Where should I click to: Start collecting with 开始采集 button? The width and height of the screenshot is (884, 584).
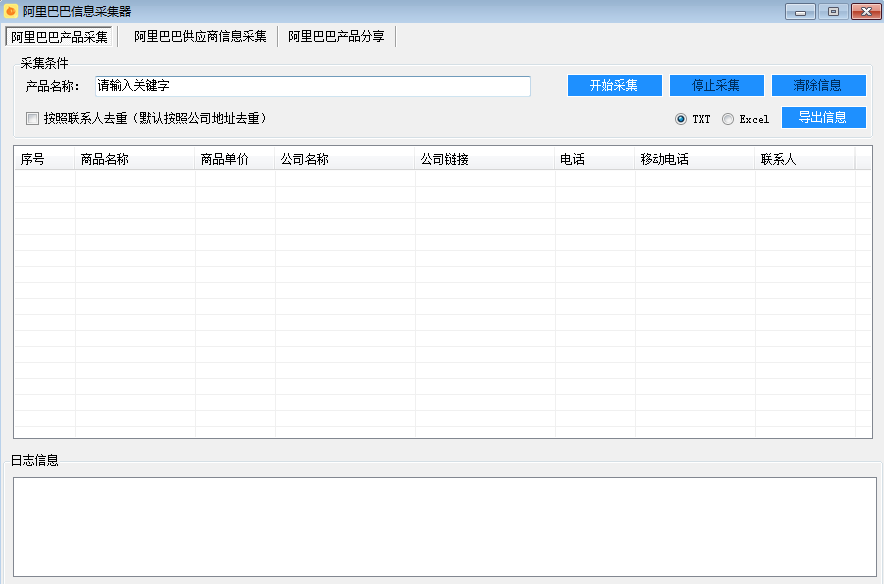615,86
